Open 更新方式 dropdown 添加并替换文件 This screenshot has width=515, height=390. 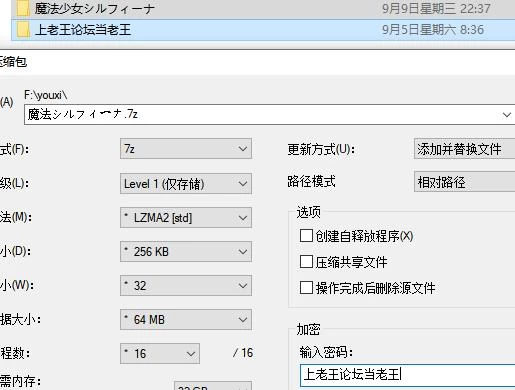464,149
